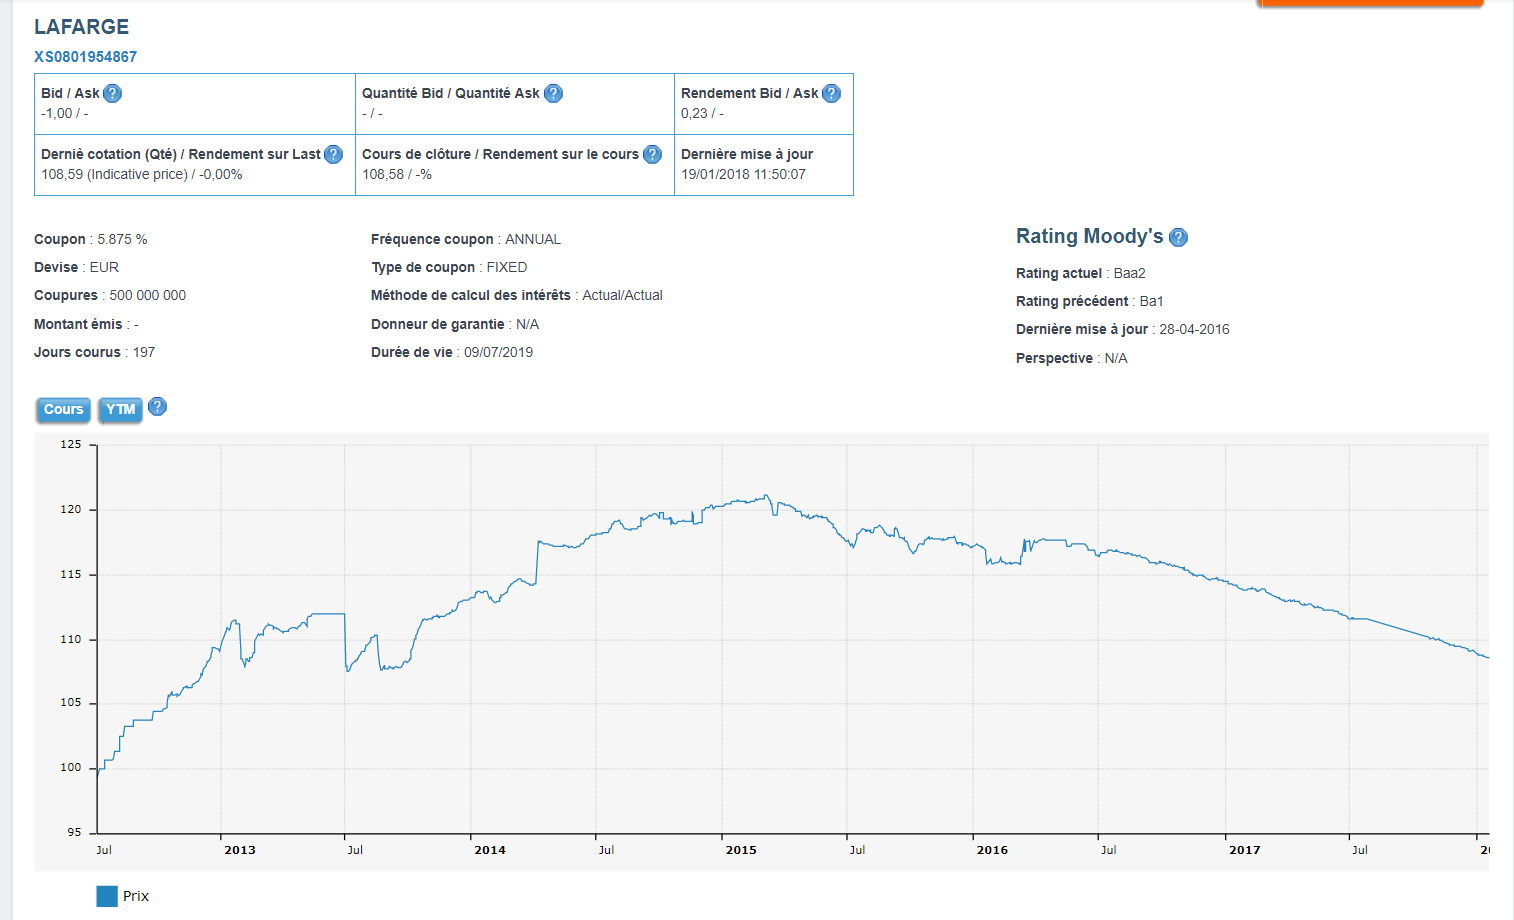Open the XS0801954867 ISIN link
The height and width of the screenshot is (920, 1514).
click(85, 57)
